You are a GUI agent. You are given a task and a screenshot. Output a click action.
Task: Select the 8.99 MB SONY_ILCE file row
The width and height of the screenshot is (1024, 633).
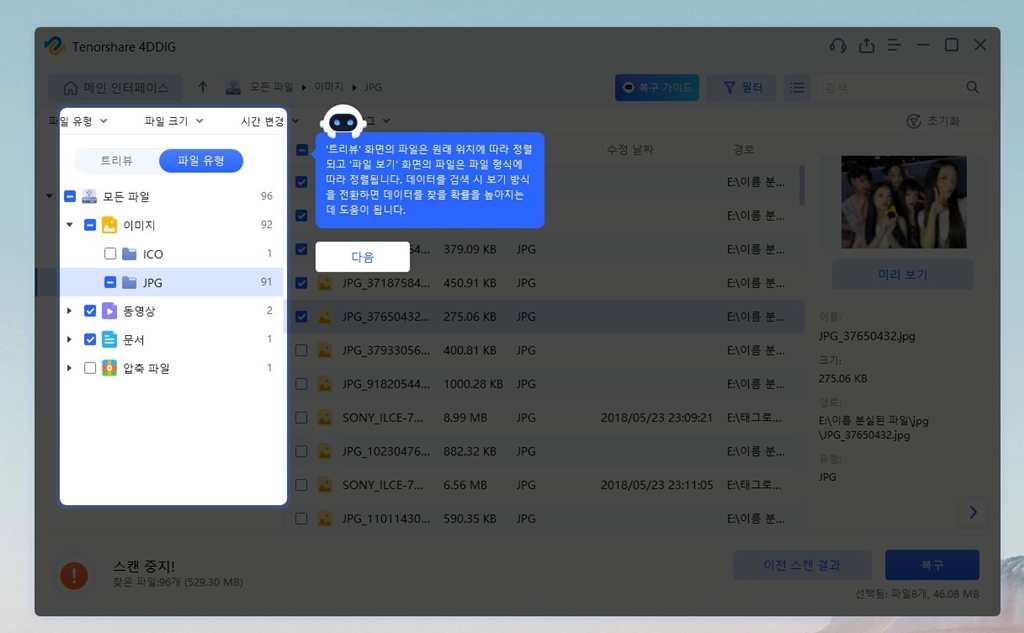545,417
